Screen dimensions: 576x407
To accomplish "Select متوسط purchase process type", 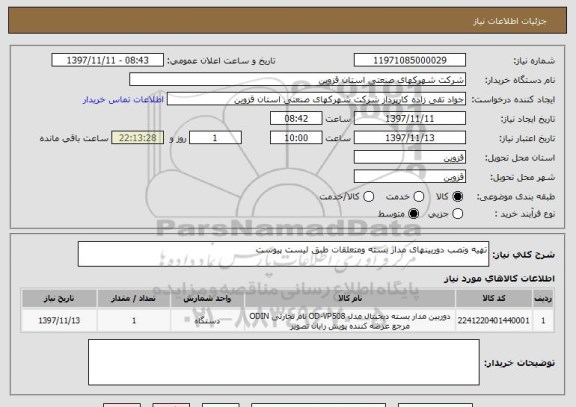I will (414, 213).
